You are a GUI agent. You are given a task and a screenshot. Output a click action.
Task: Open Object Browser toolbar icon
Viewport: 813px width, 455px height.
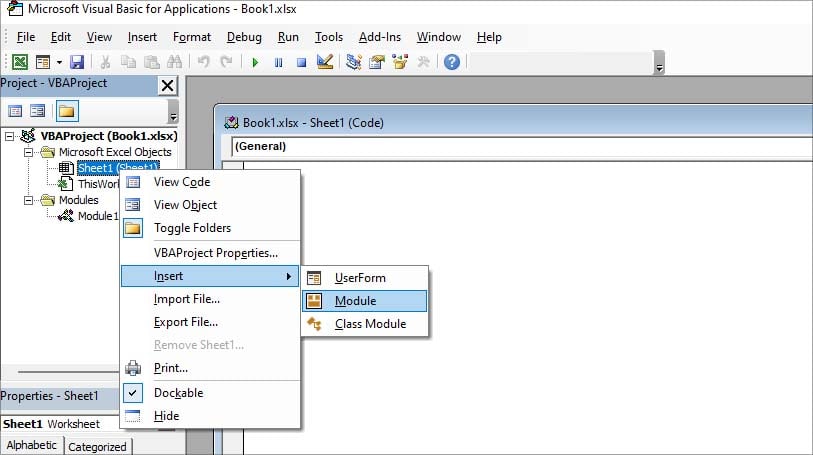pos(400,62)
